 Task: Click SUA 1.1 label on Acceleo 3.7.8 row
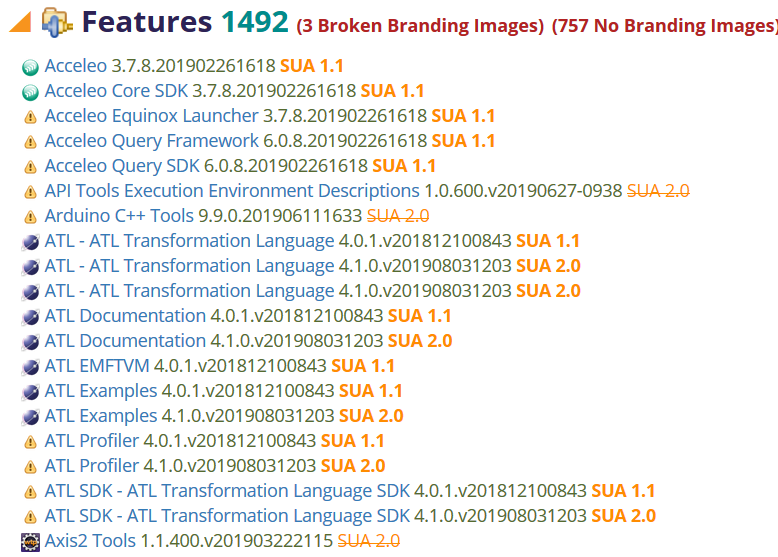[312, 66]
